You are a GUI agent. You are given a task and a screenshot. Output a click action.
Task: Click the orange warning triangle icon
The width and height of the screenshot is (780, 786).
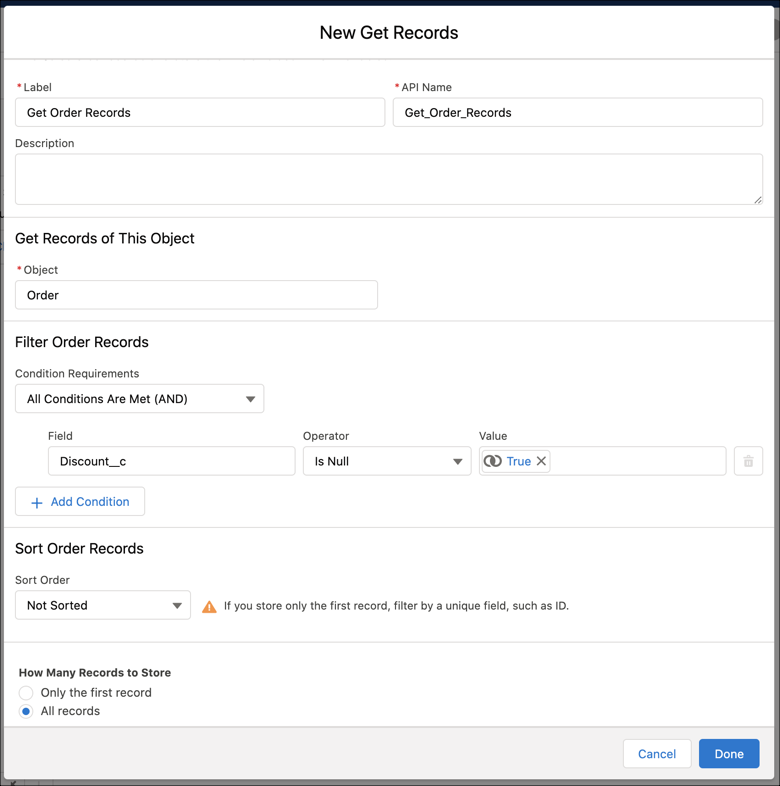[209, 607]
